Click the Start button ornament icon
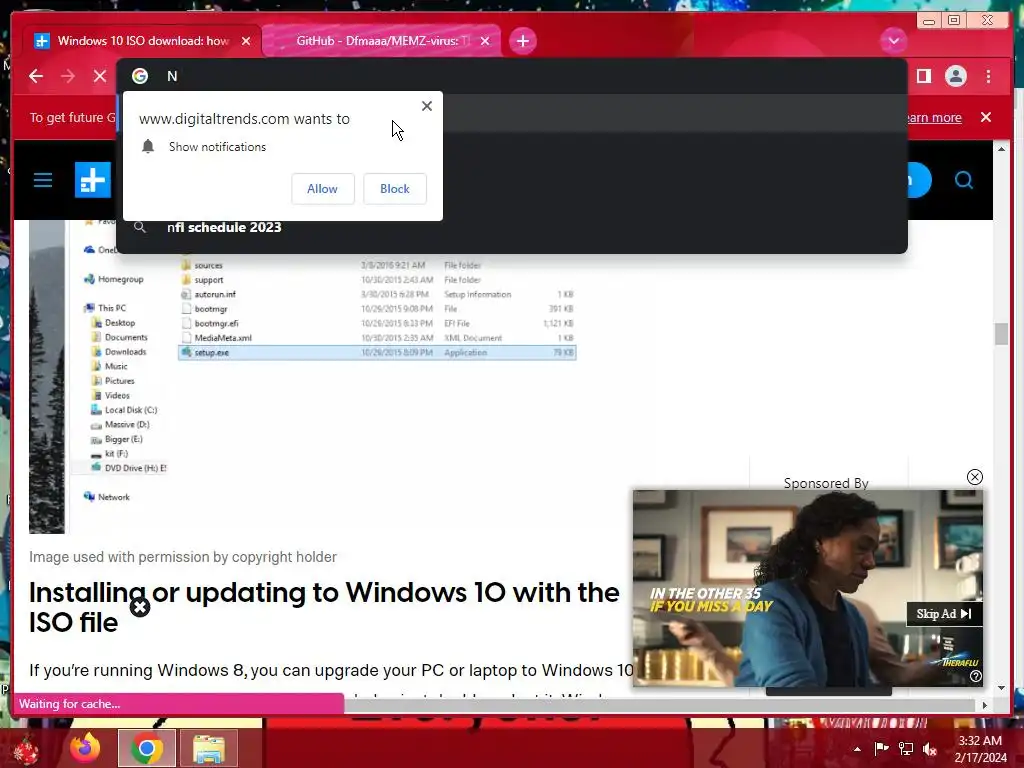1024x768 pixels. 26,750
